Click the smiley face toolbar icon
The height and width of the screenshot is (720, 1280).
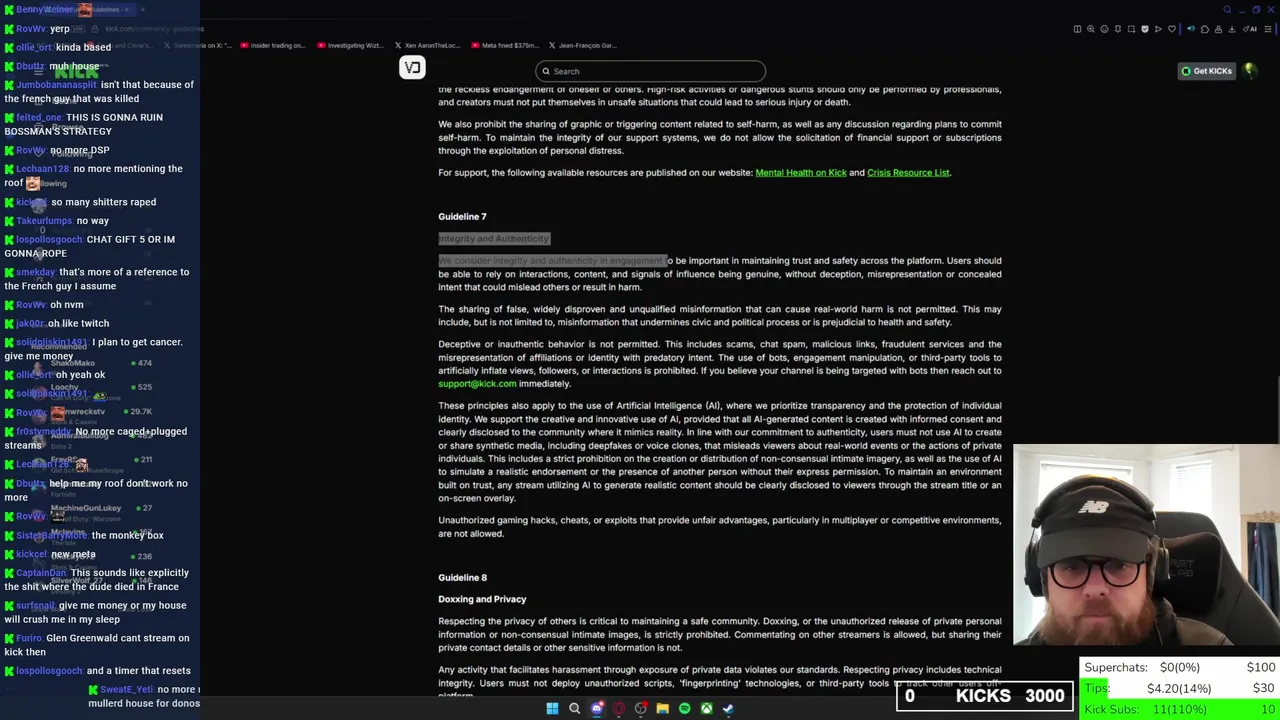click(1104, 29)
